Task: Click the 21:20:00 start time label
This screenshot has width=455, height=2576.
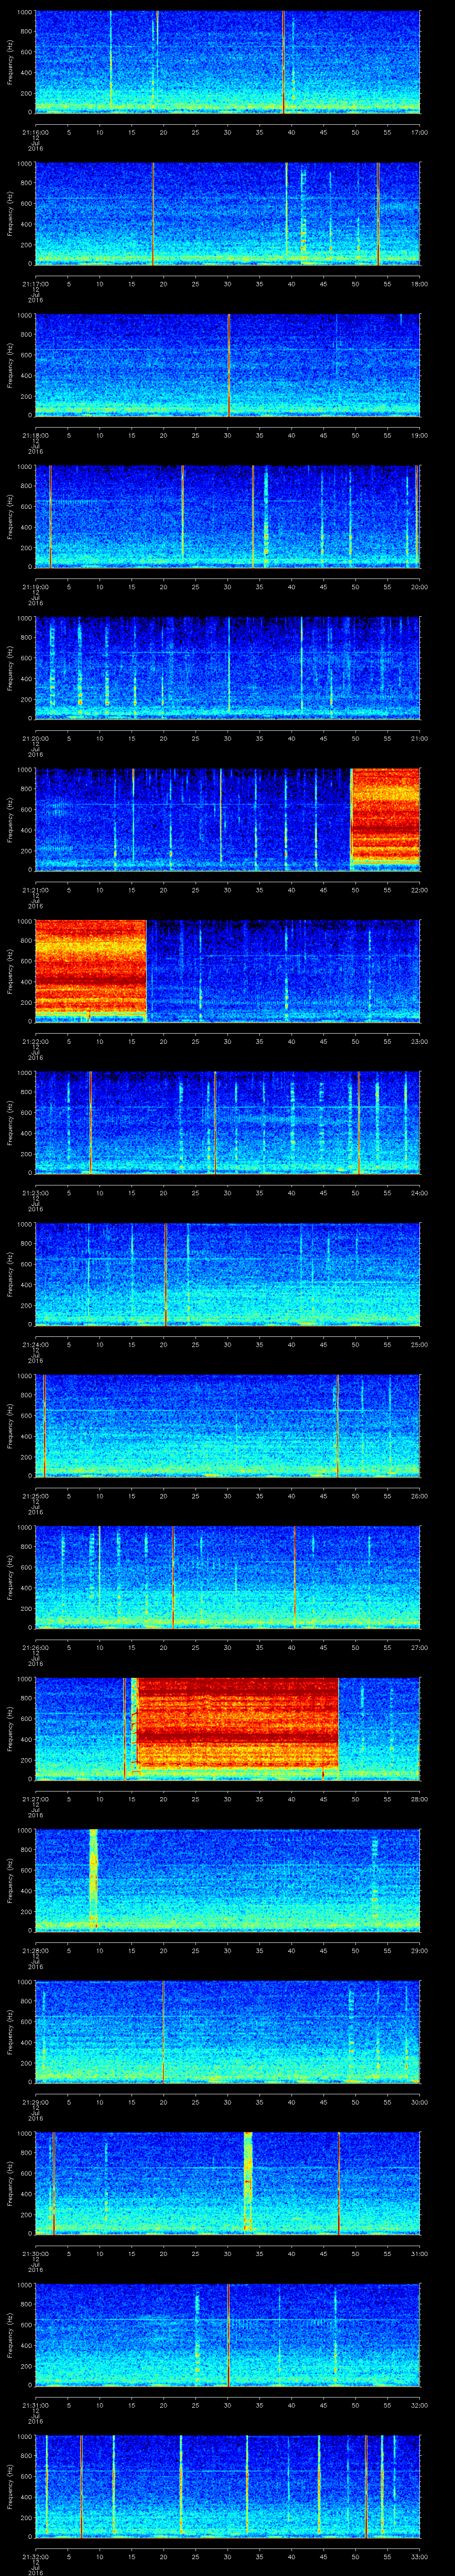Action: [x=35, y=738]
